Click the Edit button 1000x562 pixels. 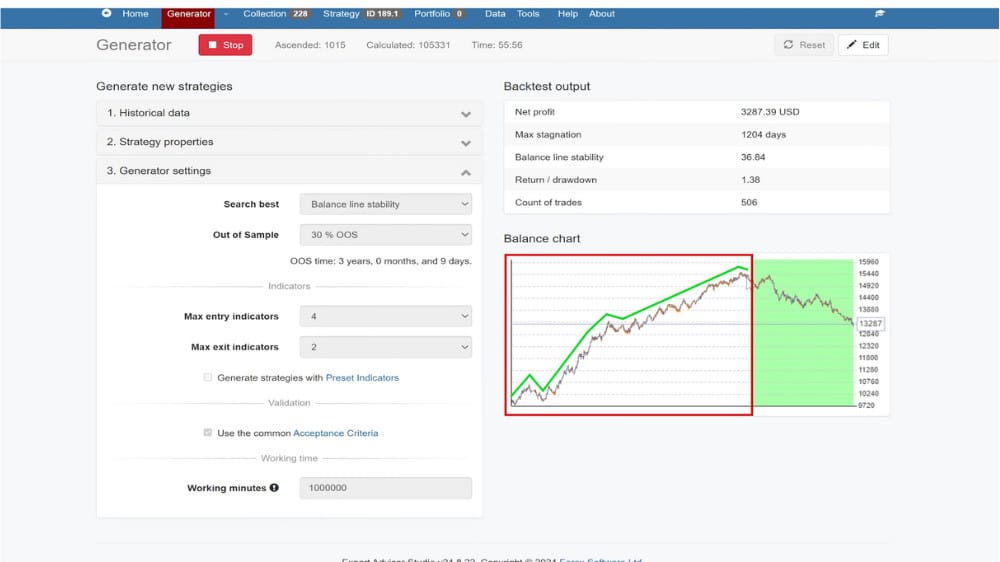point(863,45)
